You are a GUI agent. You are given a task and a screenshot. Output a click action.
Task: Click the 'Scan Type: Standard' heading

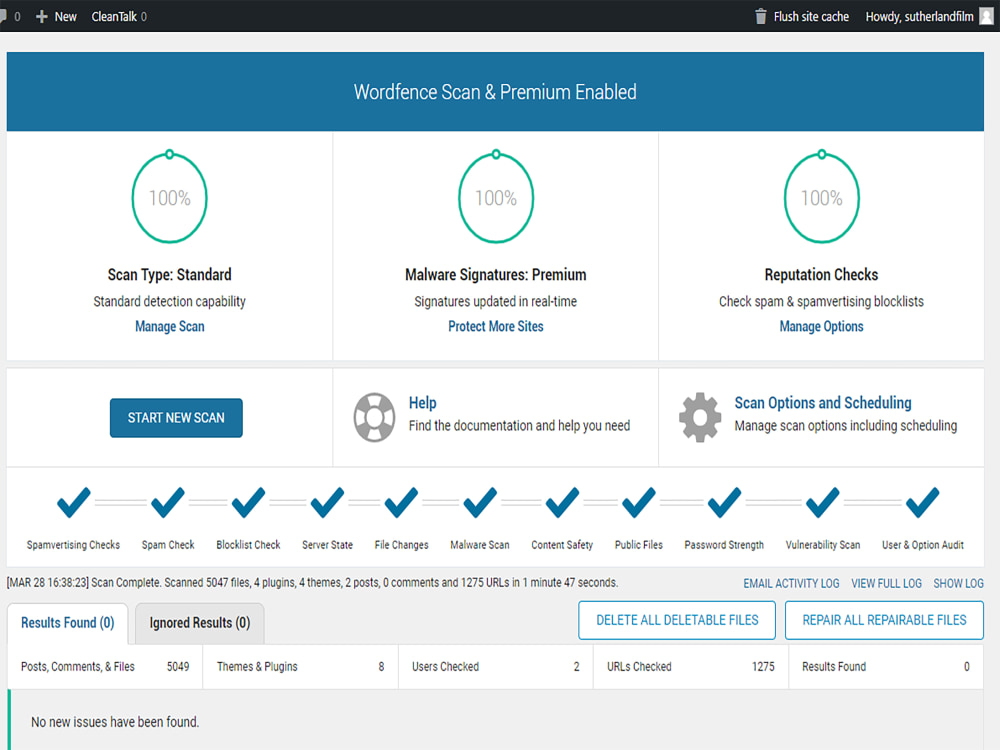click(170, 275)
